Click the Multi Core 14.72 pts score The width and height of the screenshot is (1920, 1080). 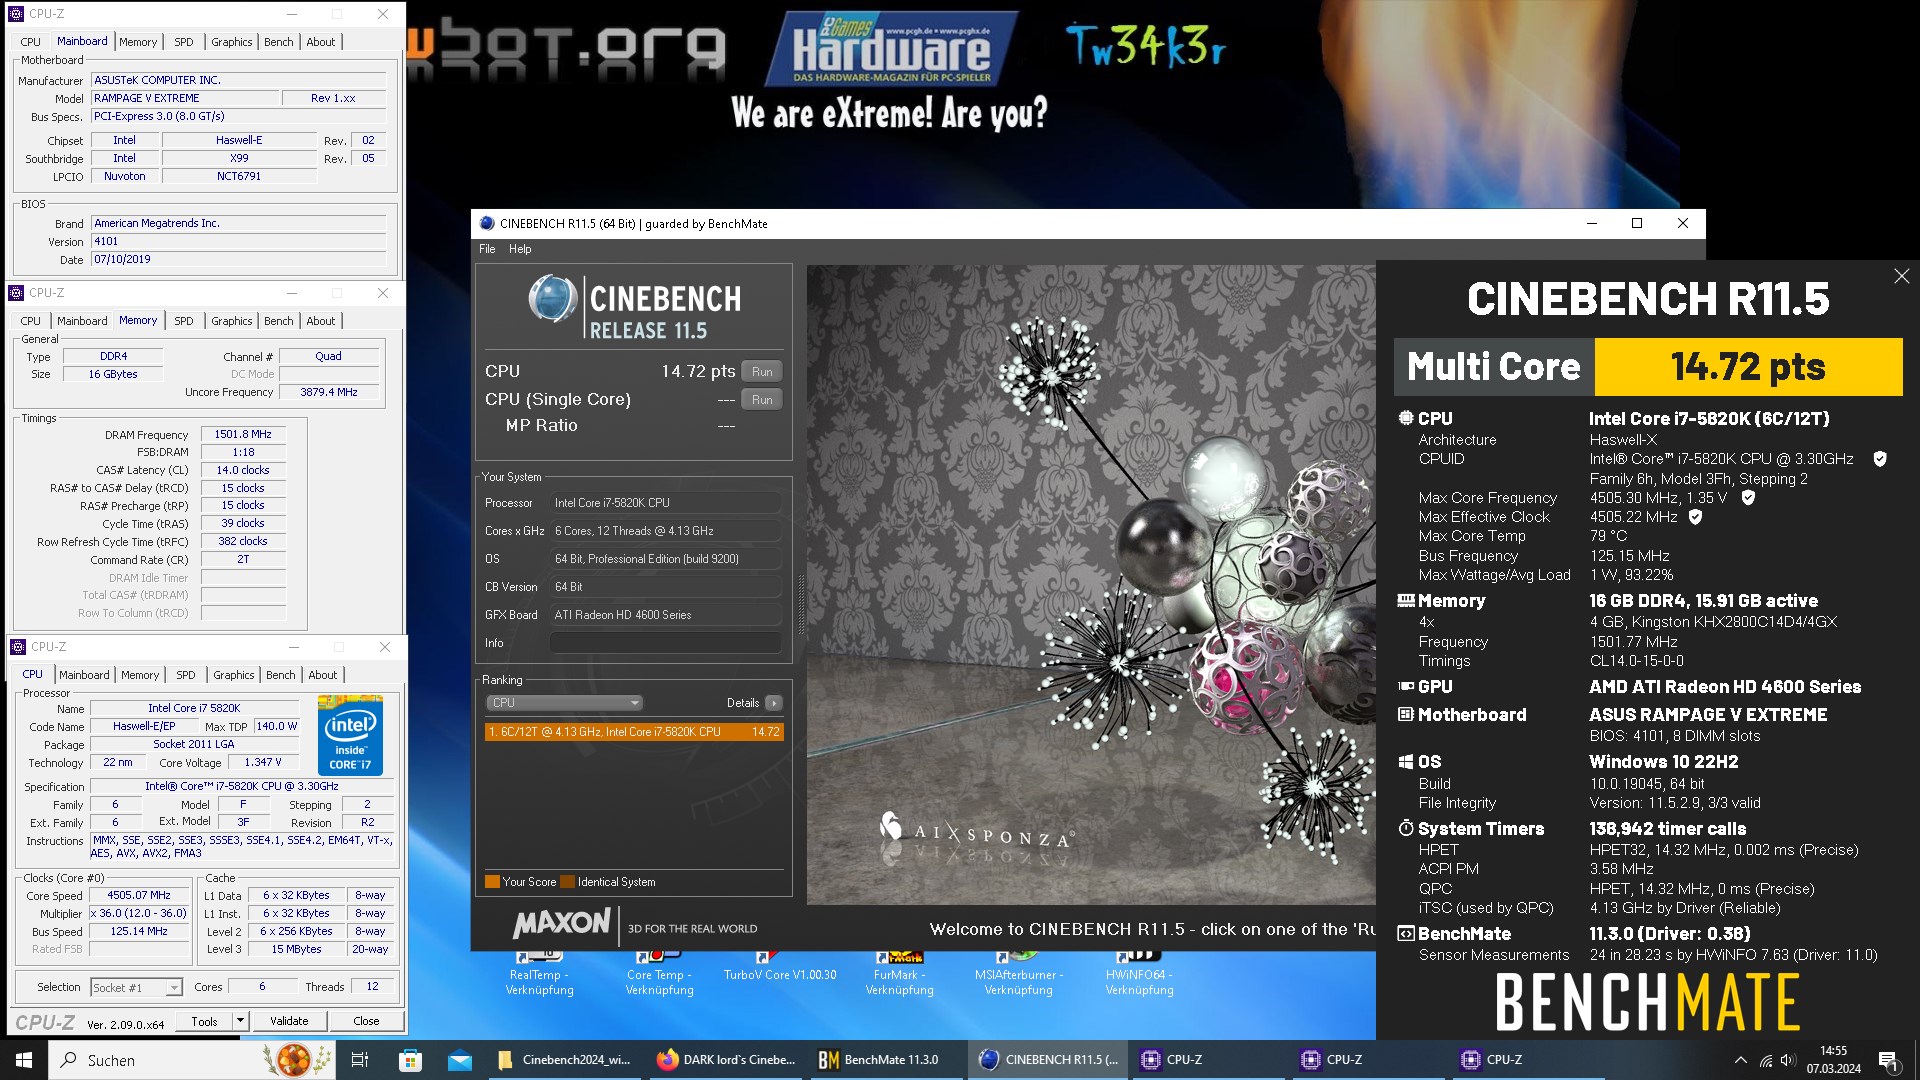[x=1747, y=367]
